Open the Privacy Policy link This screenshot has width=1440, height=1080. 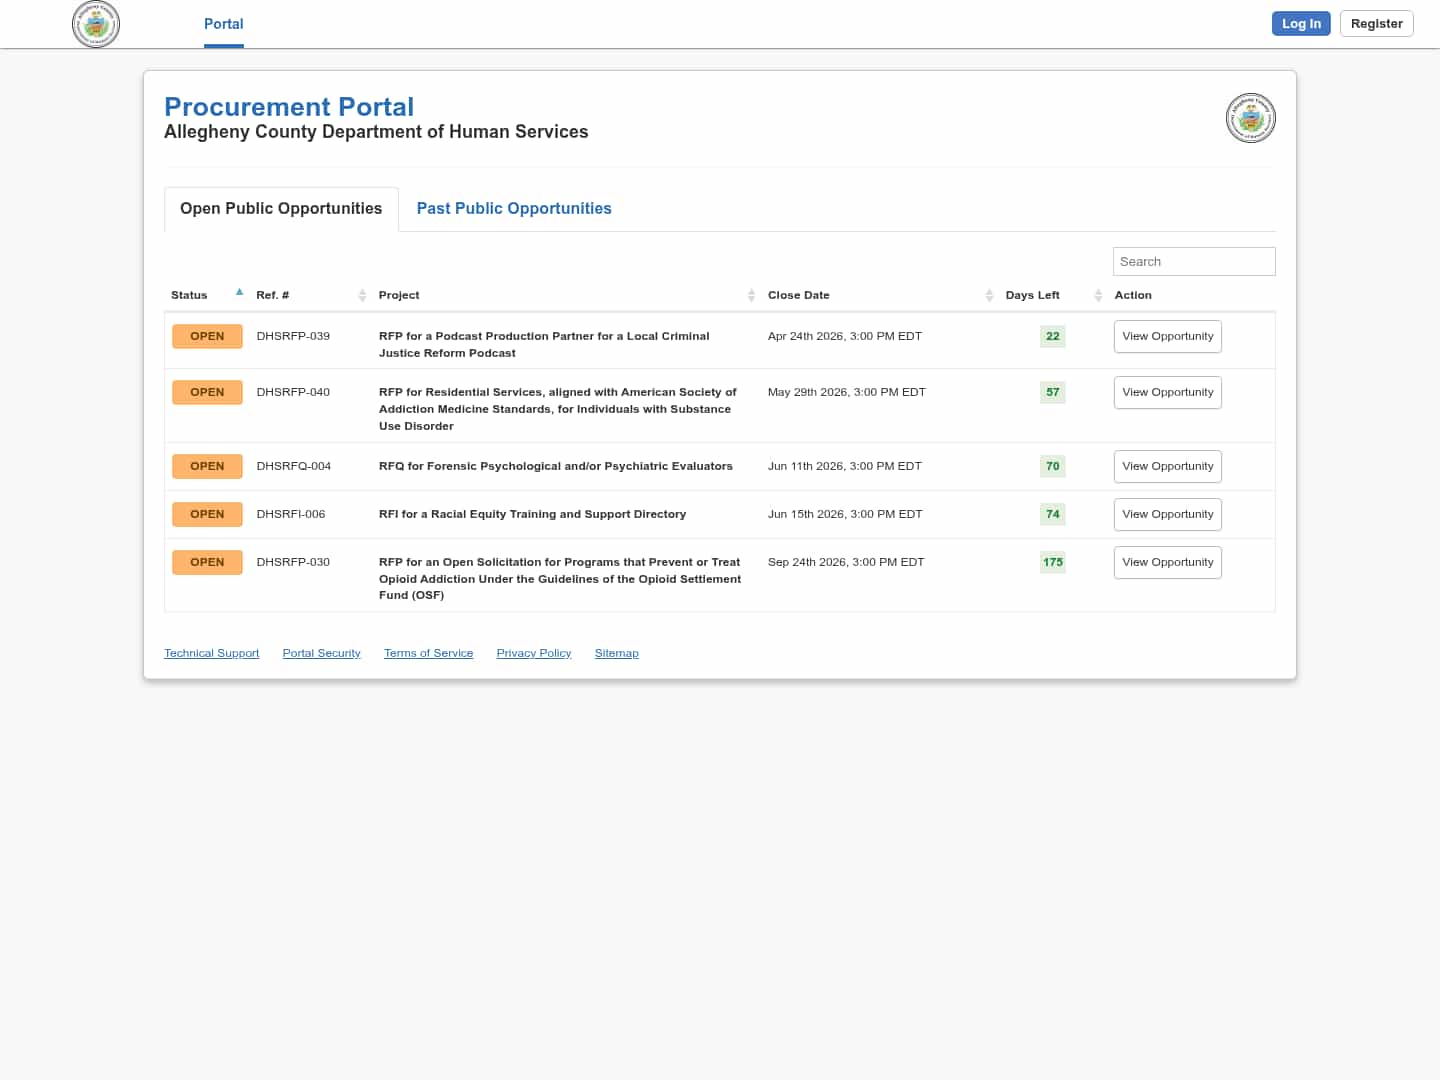(x=533, y=653)
